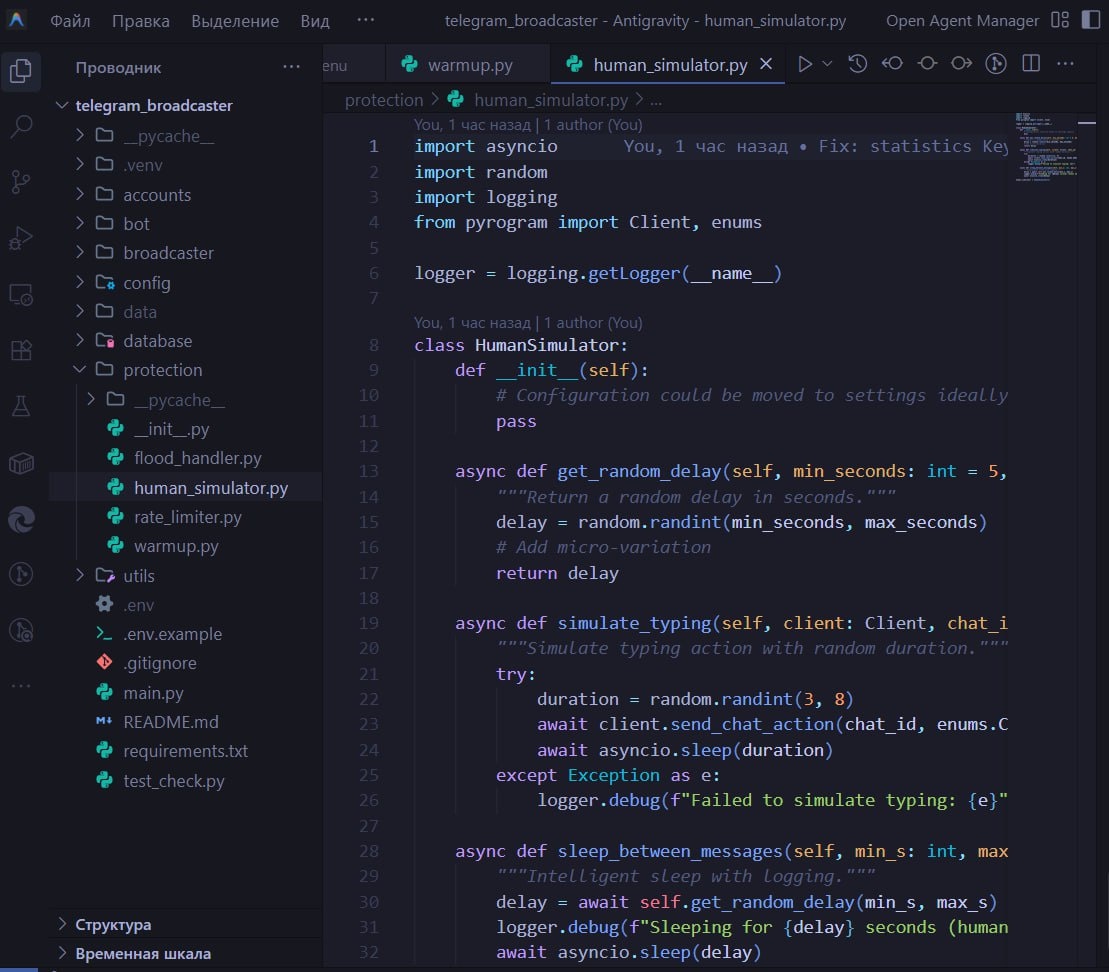Open the Source Control view
Image resolution: width=1109 pixels, height=972 pixels.
21,183
